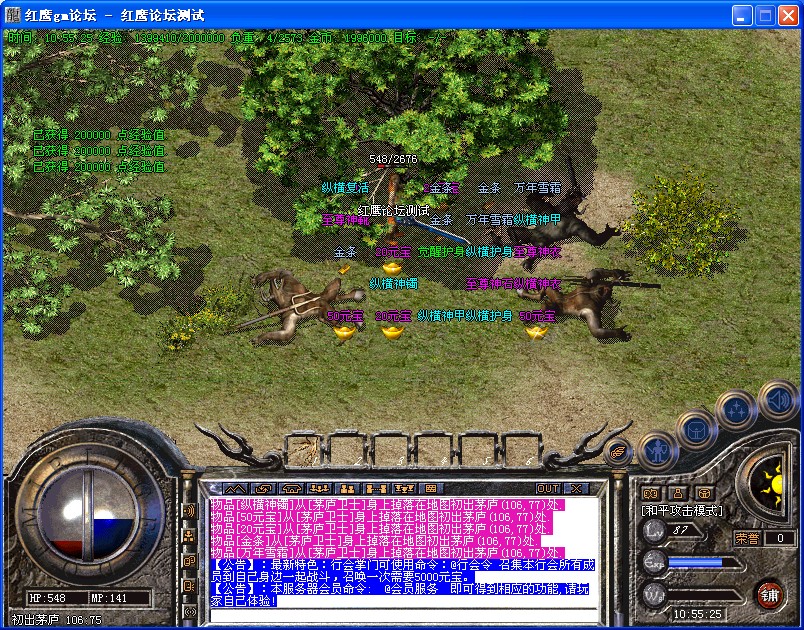
Task: Click the mountain-shaped chat toolbar icon
Action: (235, 489)
